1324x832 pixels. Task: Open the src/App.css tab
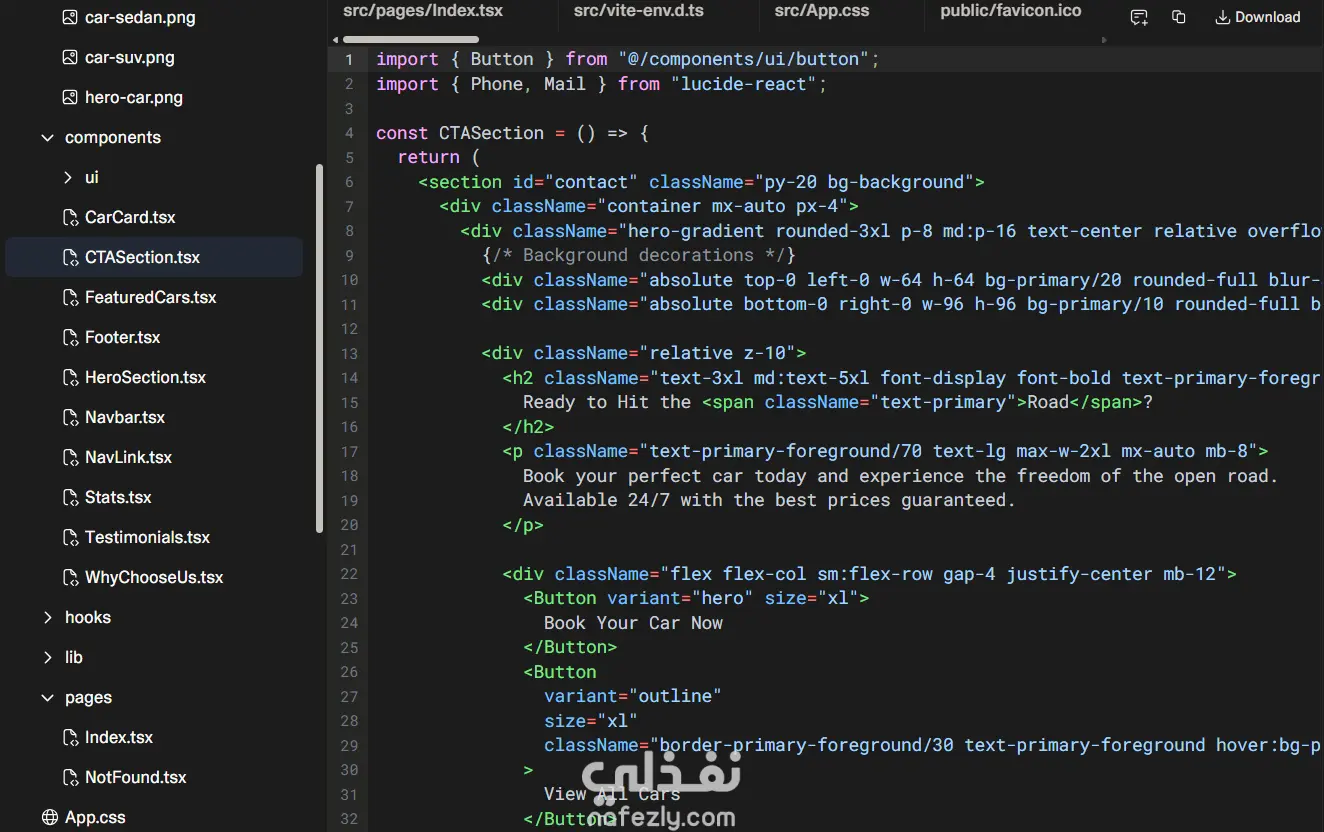822,11
